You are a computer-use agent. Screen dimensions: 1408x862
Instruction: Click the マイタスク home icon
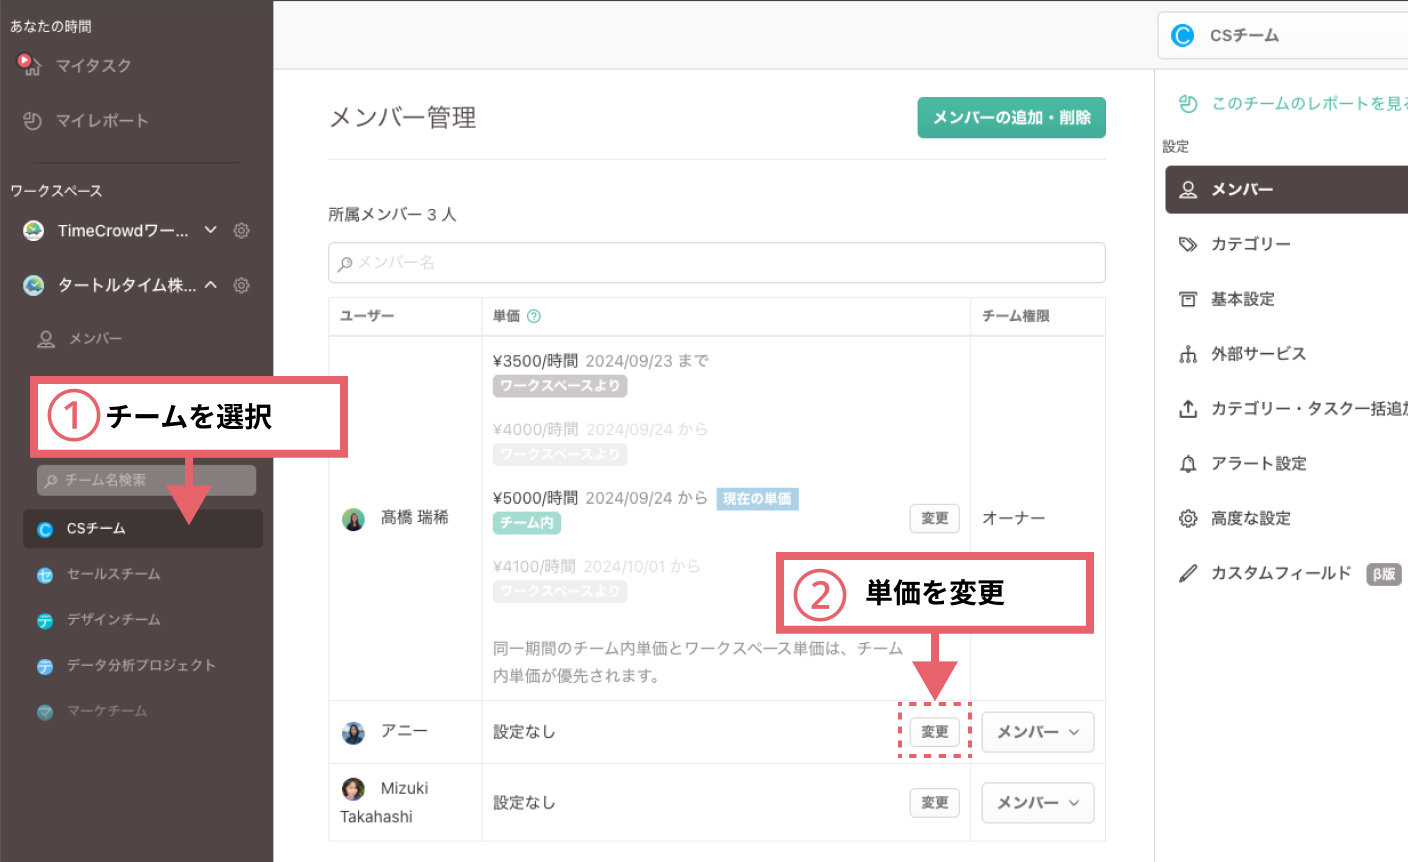30,65
